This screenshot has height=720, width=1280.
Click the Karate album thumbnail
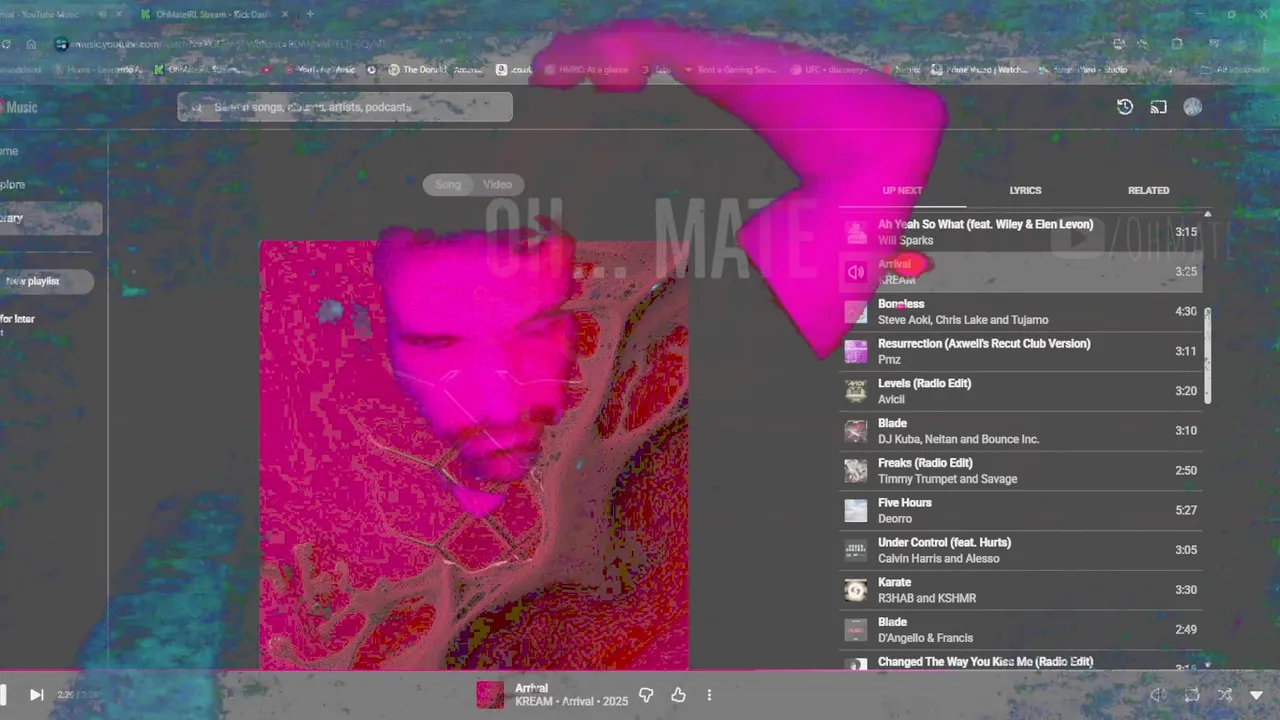(856, 590)
